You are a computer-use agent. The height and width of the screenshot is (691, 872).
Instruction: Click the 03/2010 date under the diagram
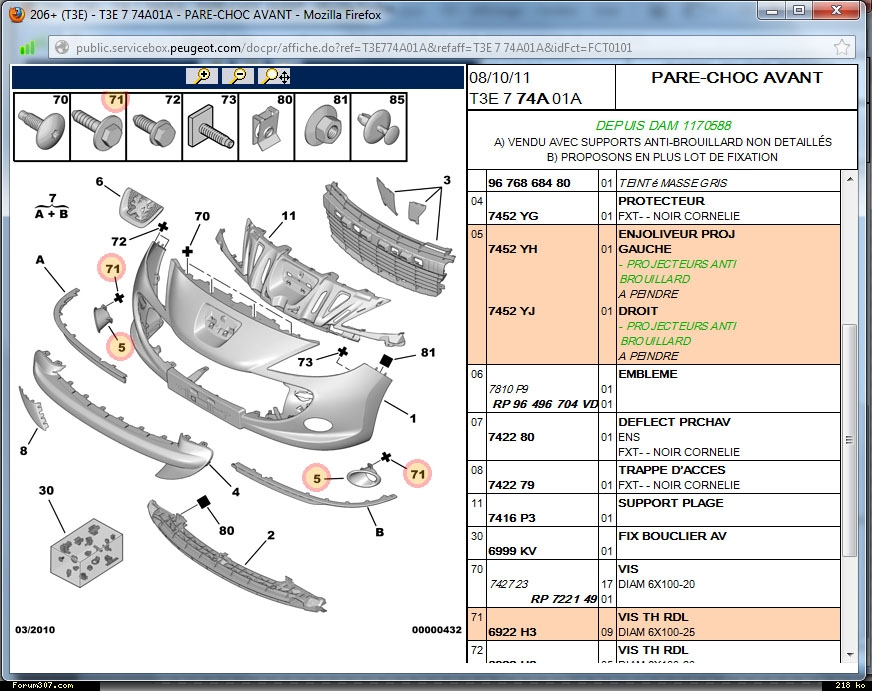tap(35, 630)
